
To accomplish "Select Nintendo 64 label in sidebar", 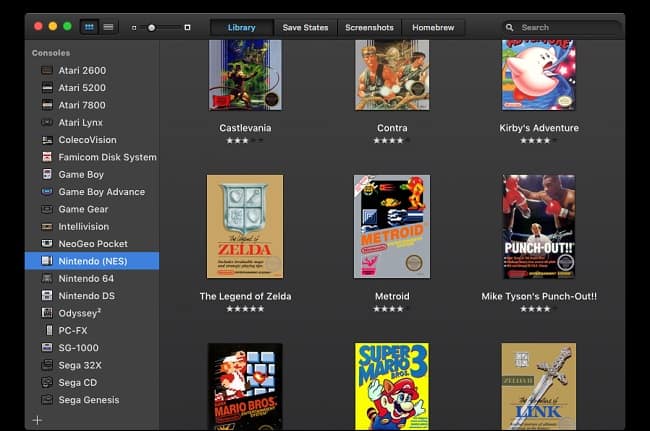I will click(x=86, y=278).
